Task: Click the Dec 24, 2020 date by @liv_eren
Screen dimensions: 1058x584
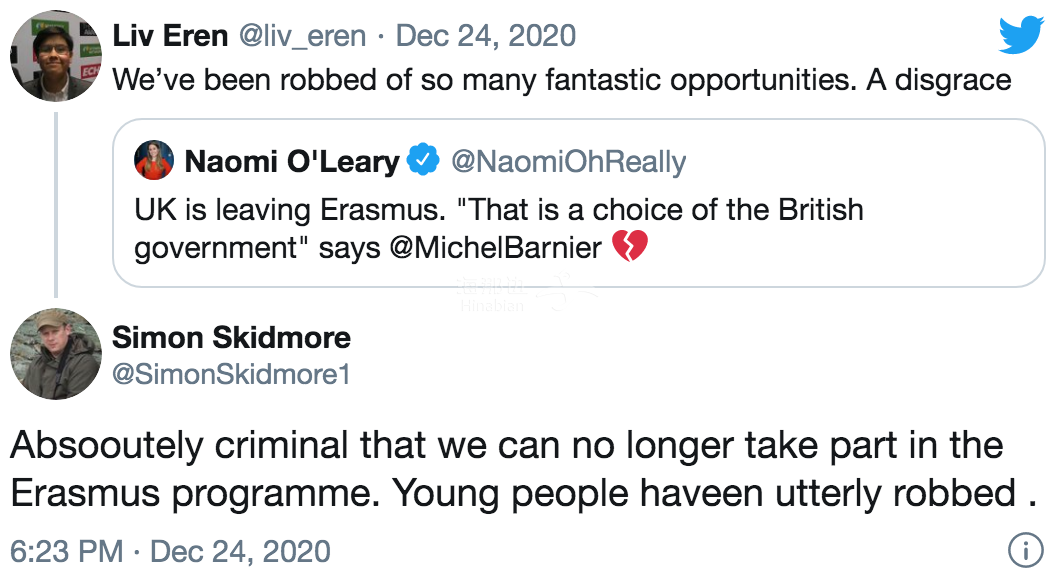Action: point(486,36)
